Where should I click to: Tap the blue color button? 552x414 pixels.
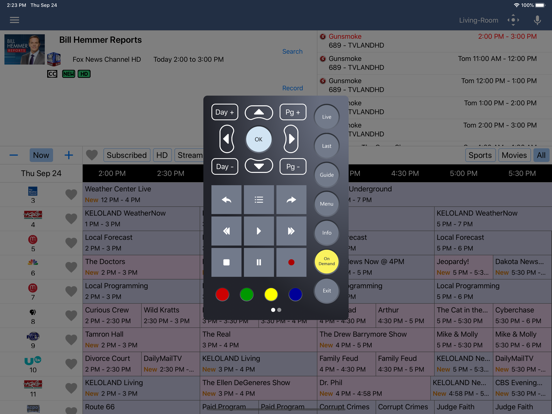(x=295, y=294)
